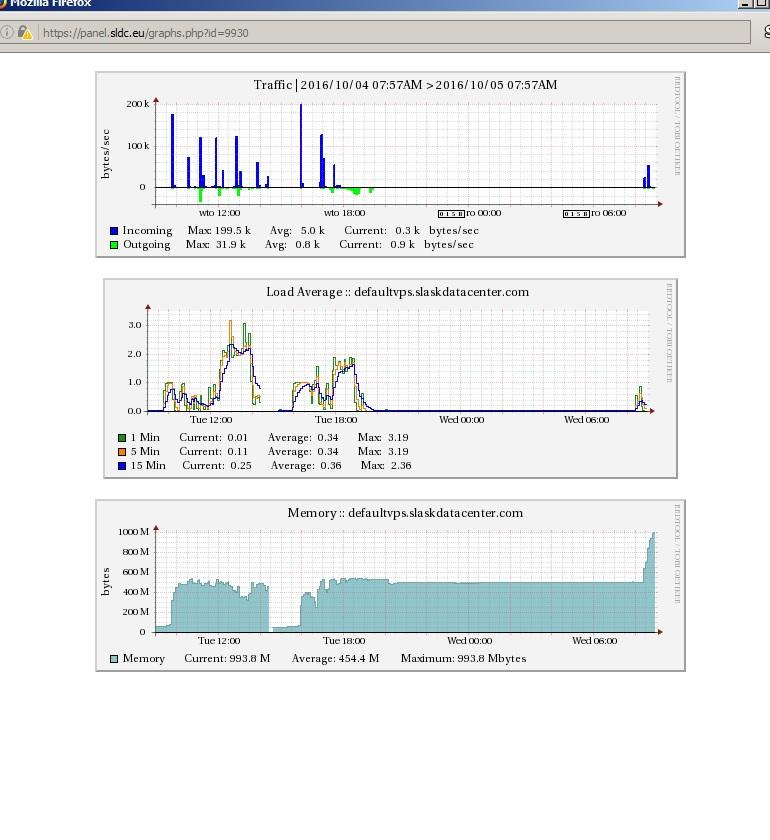Click the teal Memory legend swatch

(114, 659)
